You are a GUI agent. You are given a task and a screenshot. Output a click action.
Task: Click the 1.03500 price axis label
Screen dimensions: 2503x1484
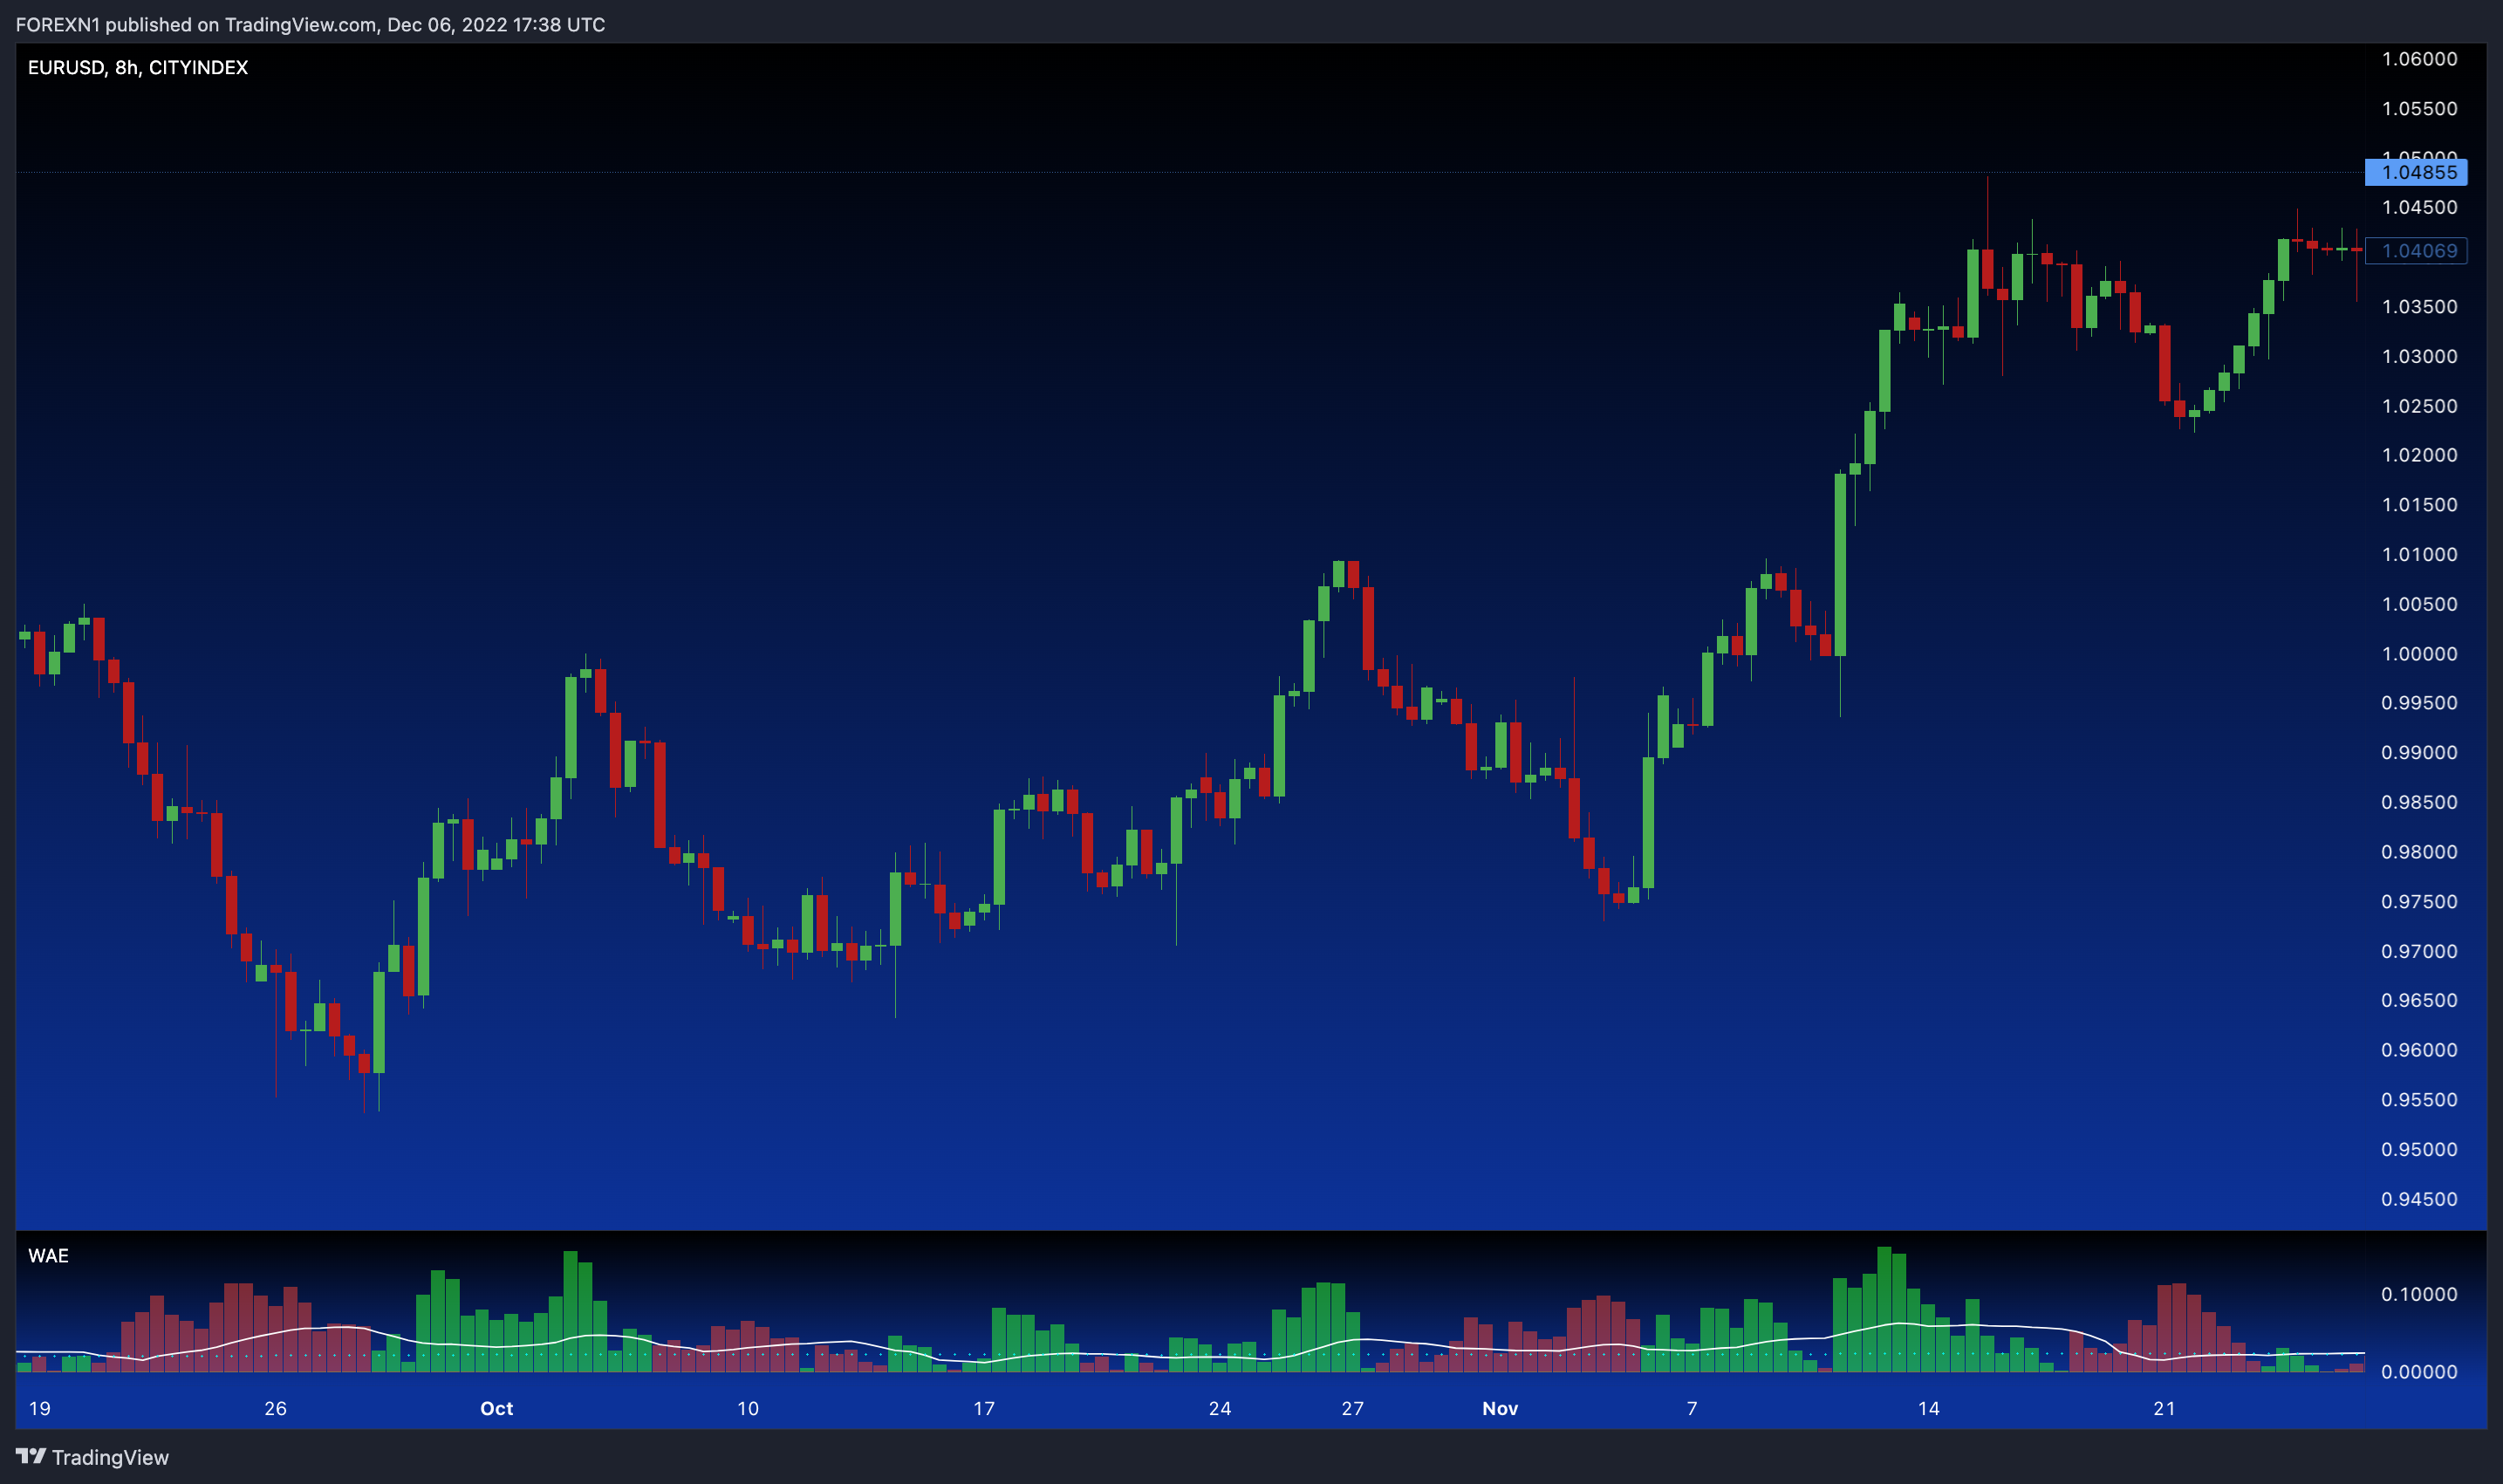(2419, 307)
